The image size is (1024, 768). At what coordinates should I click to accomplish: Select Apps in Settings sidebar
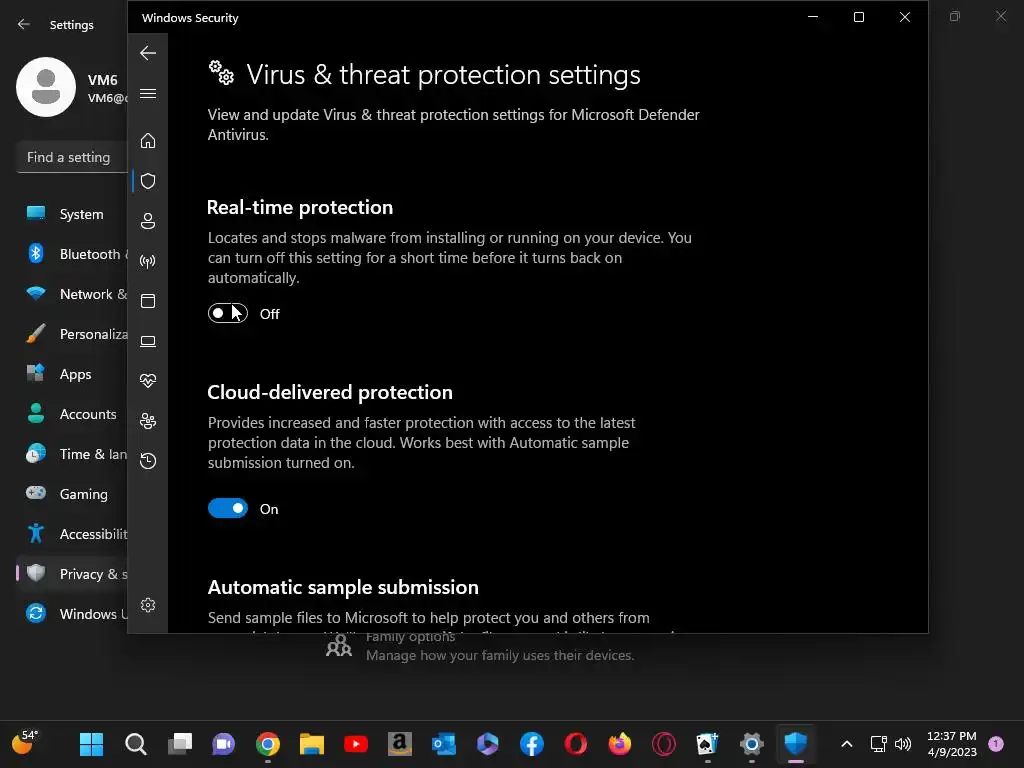pos(75,374)
